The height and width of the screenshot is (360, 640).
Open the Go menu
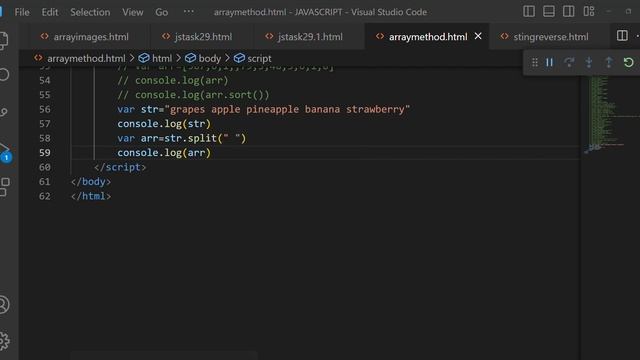coord(161,12)
